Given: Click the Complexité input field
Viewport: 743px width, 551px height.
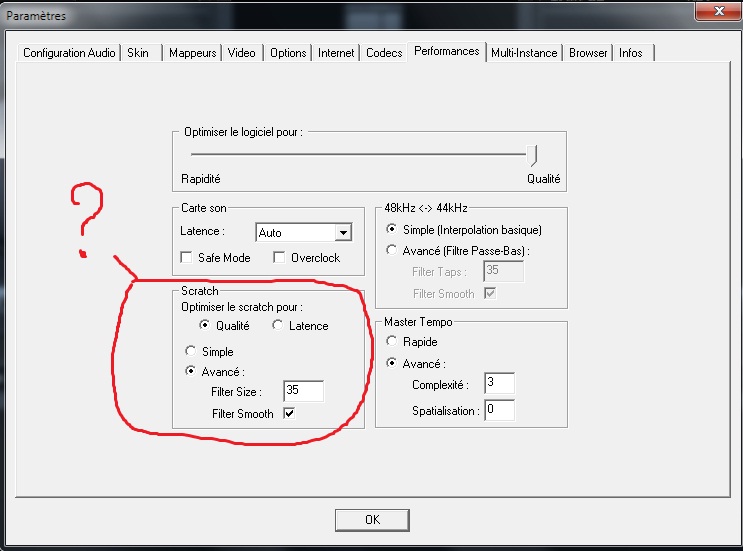Looking at the screenshot, I should tap(499, 384).
